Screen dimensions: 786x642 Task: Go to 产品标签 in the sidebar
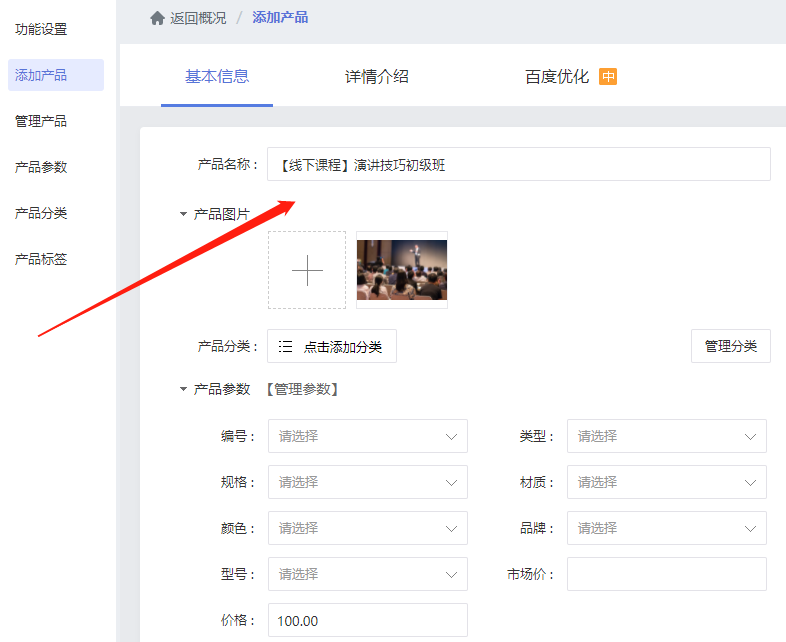pyautogui.click(x=41, y=259)
